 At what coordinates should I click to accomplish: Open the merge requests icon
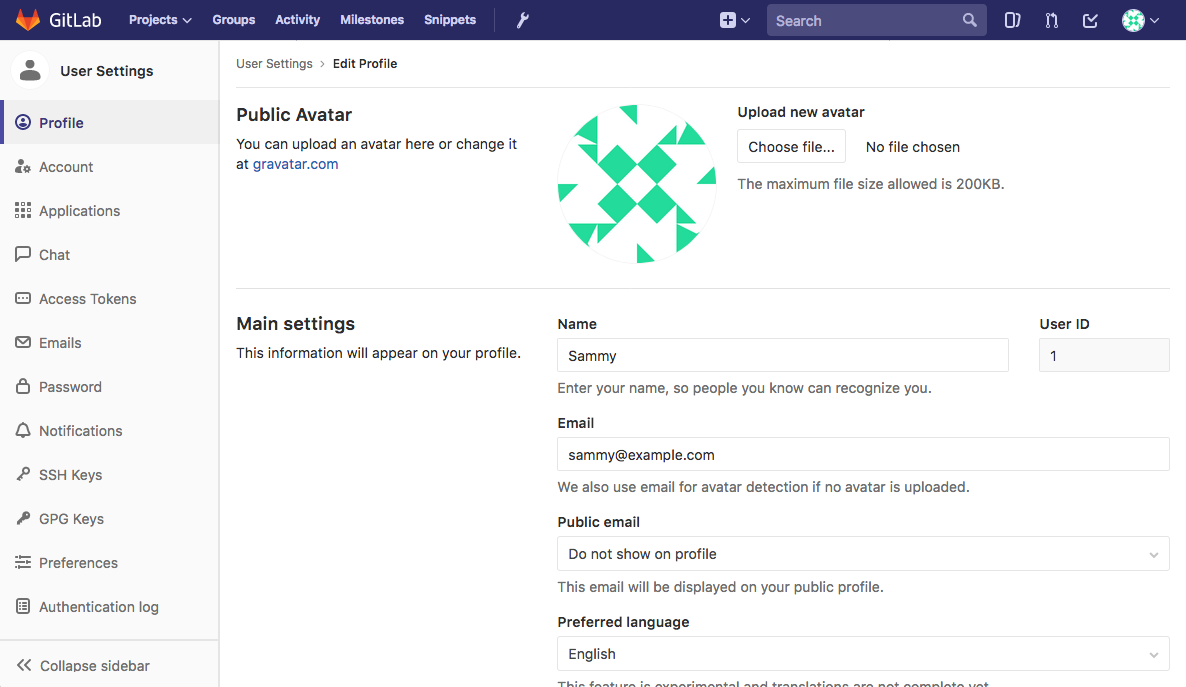[1051, 19]
